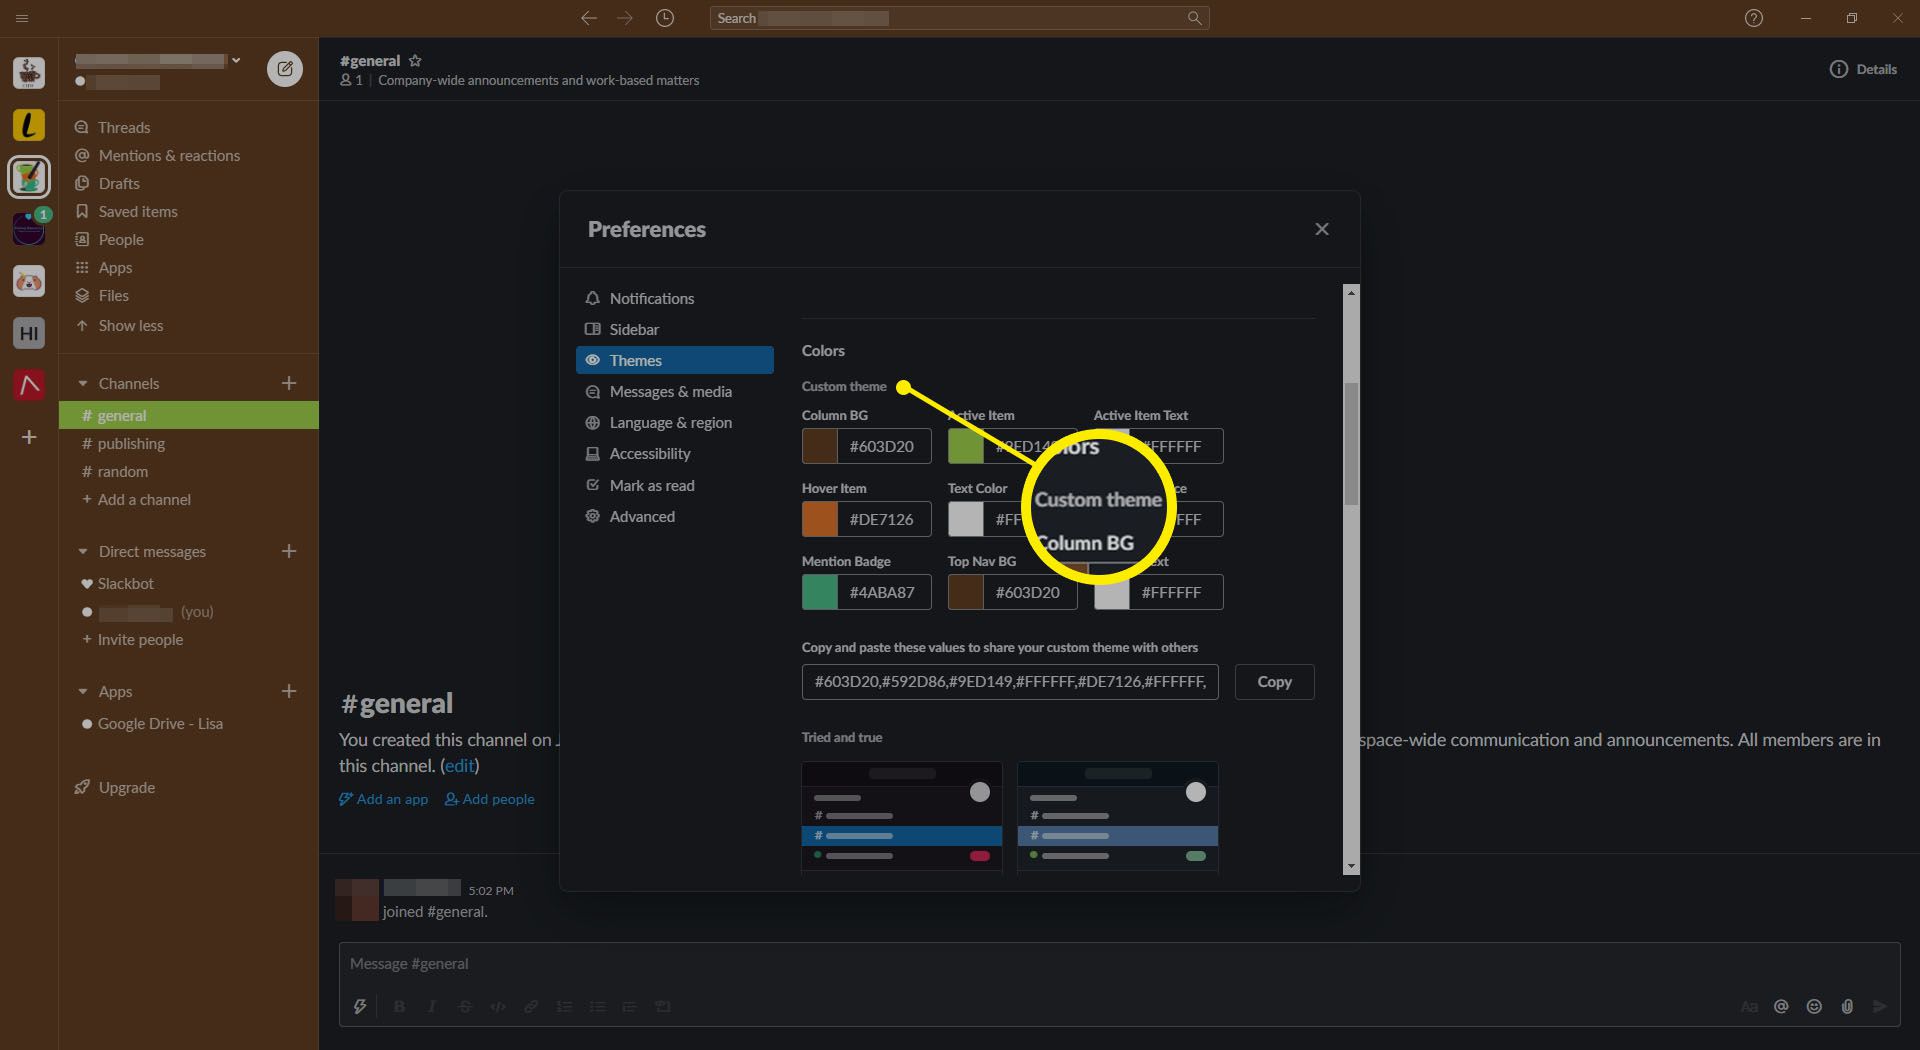The height and width of the screenshot is (1050, 1920).
Task: Click the Mention Badge green swatch
Action: [820, 592]
